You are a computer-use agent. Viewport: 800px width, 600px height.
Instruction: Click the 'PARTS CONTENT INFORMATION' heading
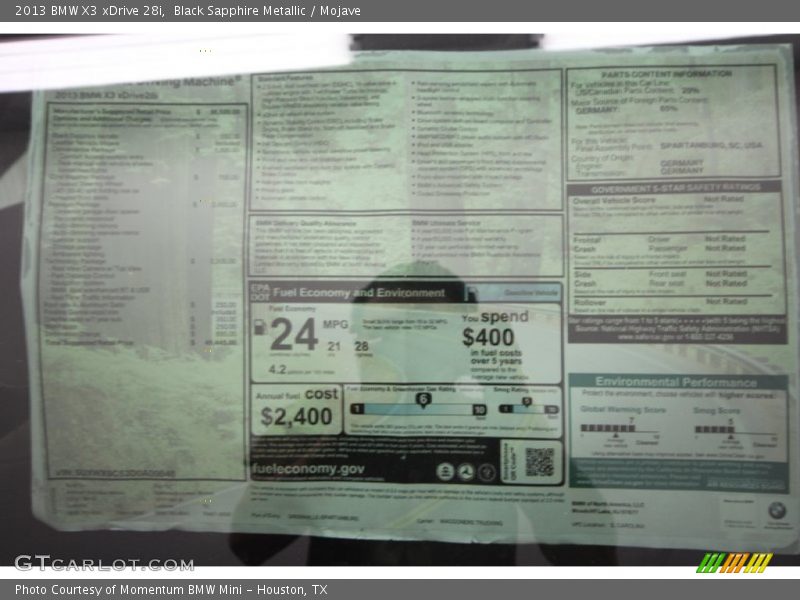tap(666, 74)
